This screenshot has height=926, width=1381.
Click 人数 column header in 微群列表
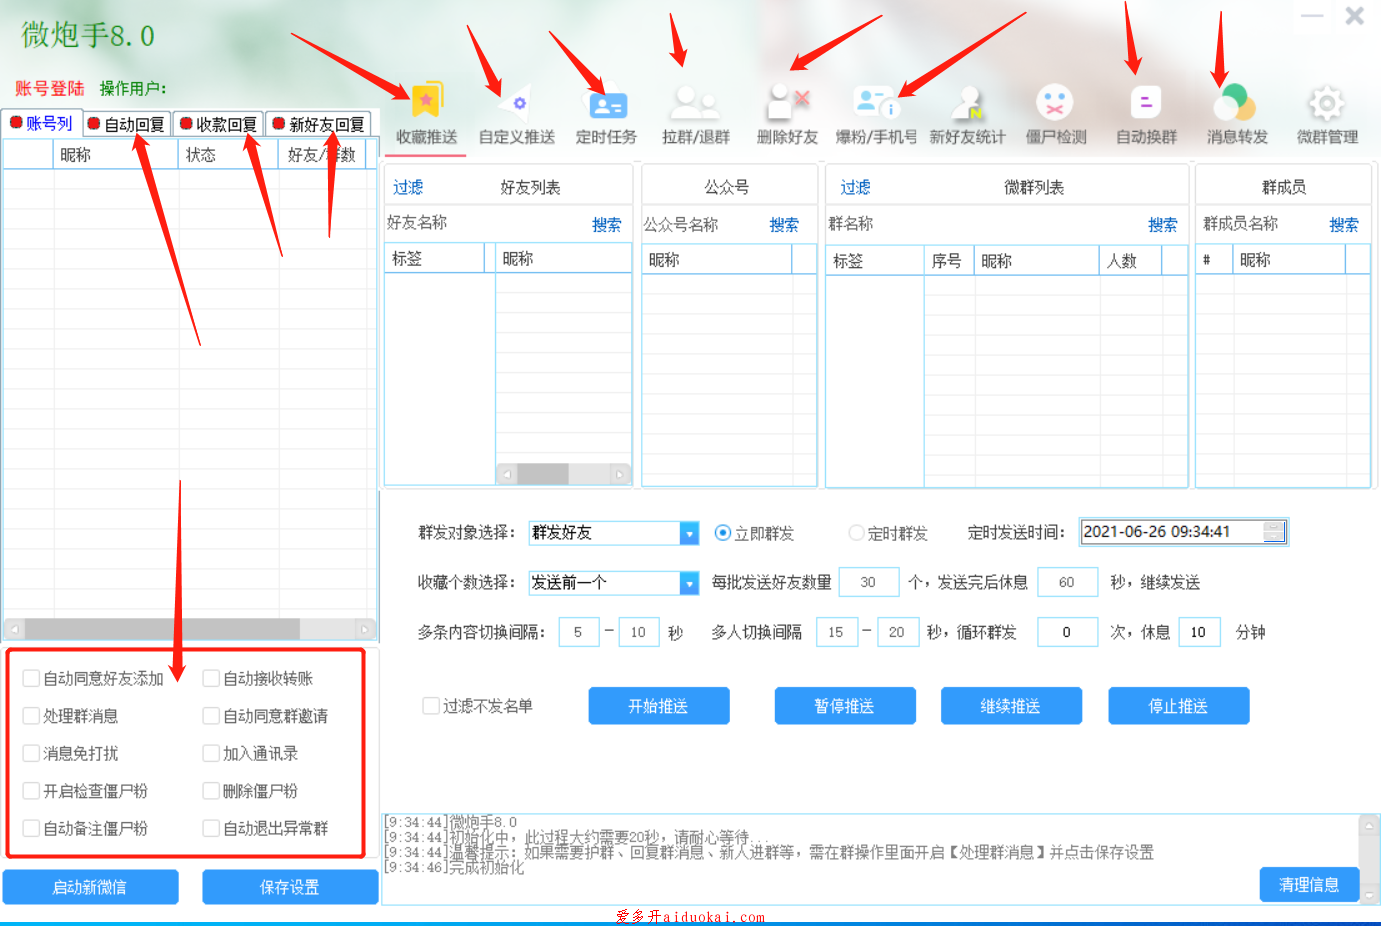click(x=1130, y=260)
